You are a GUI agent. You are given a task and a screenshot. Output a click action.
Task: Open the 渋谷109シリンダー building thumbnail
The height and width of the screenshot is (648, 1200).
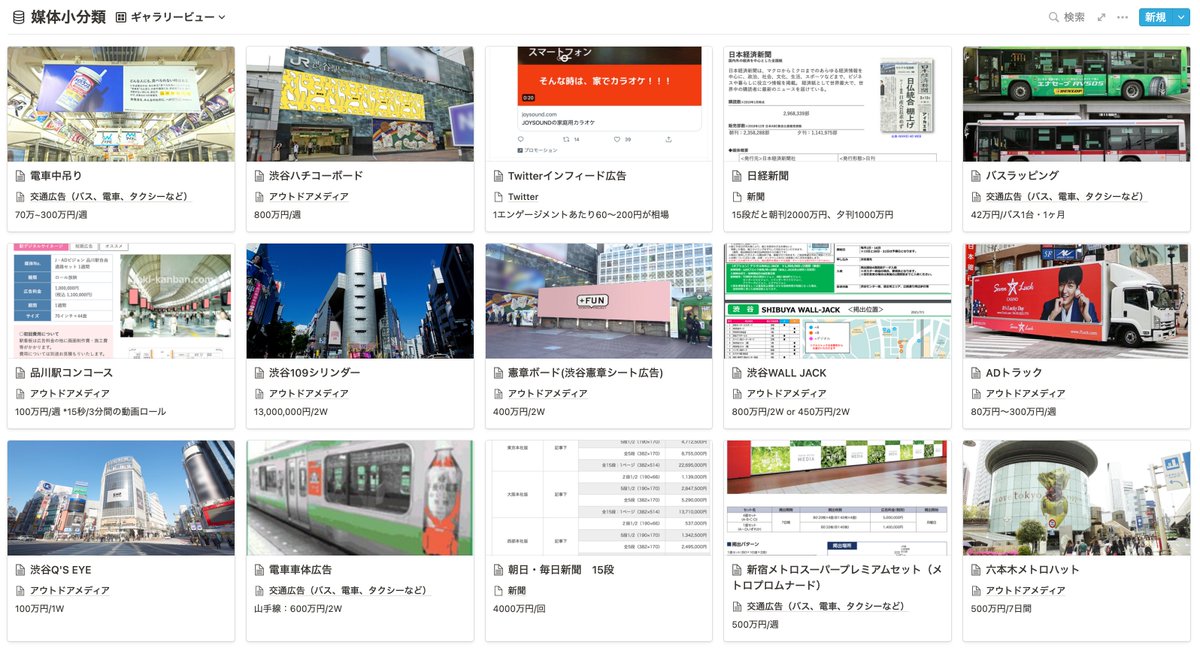coord(360,301)
